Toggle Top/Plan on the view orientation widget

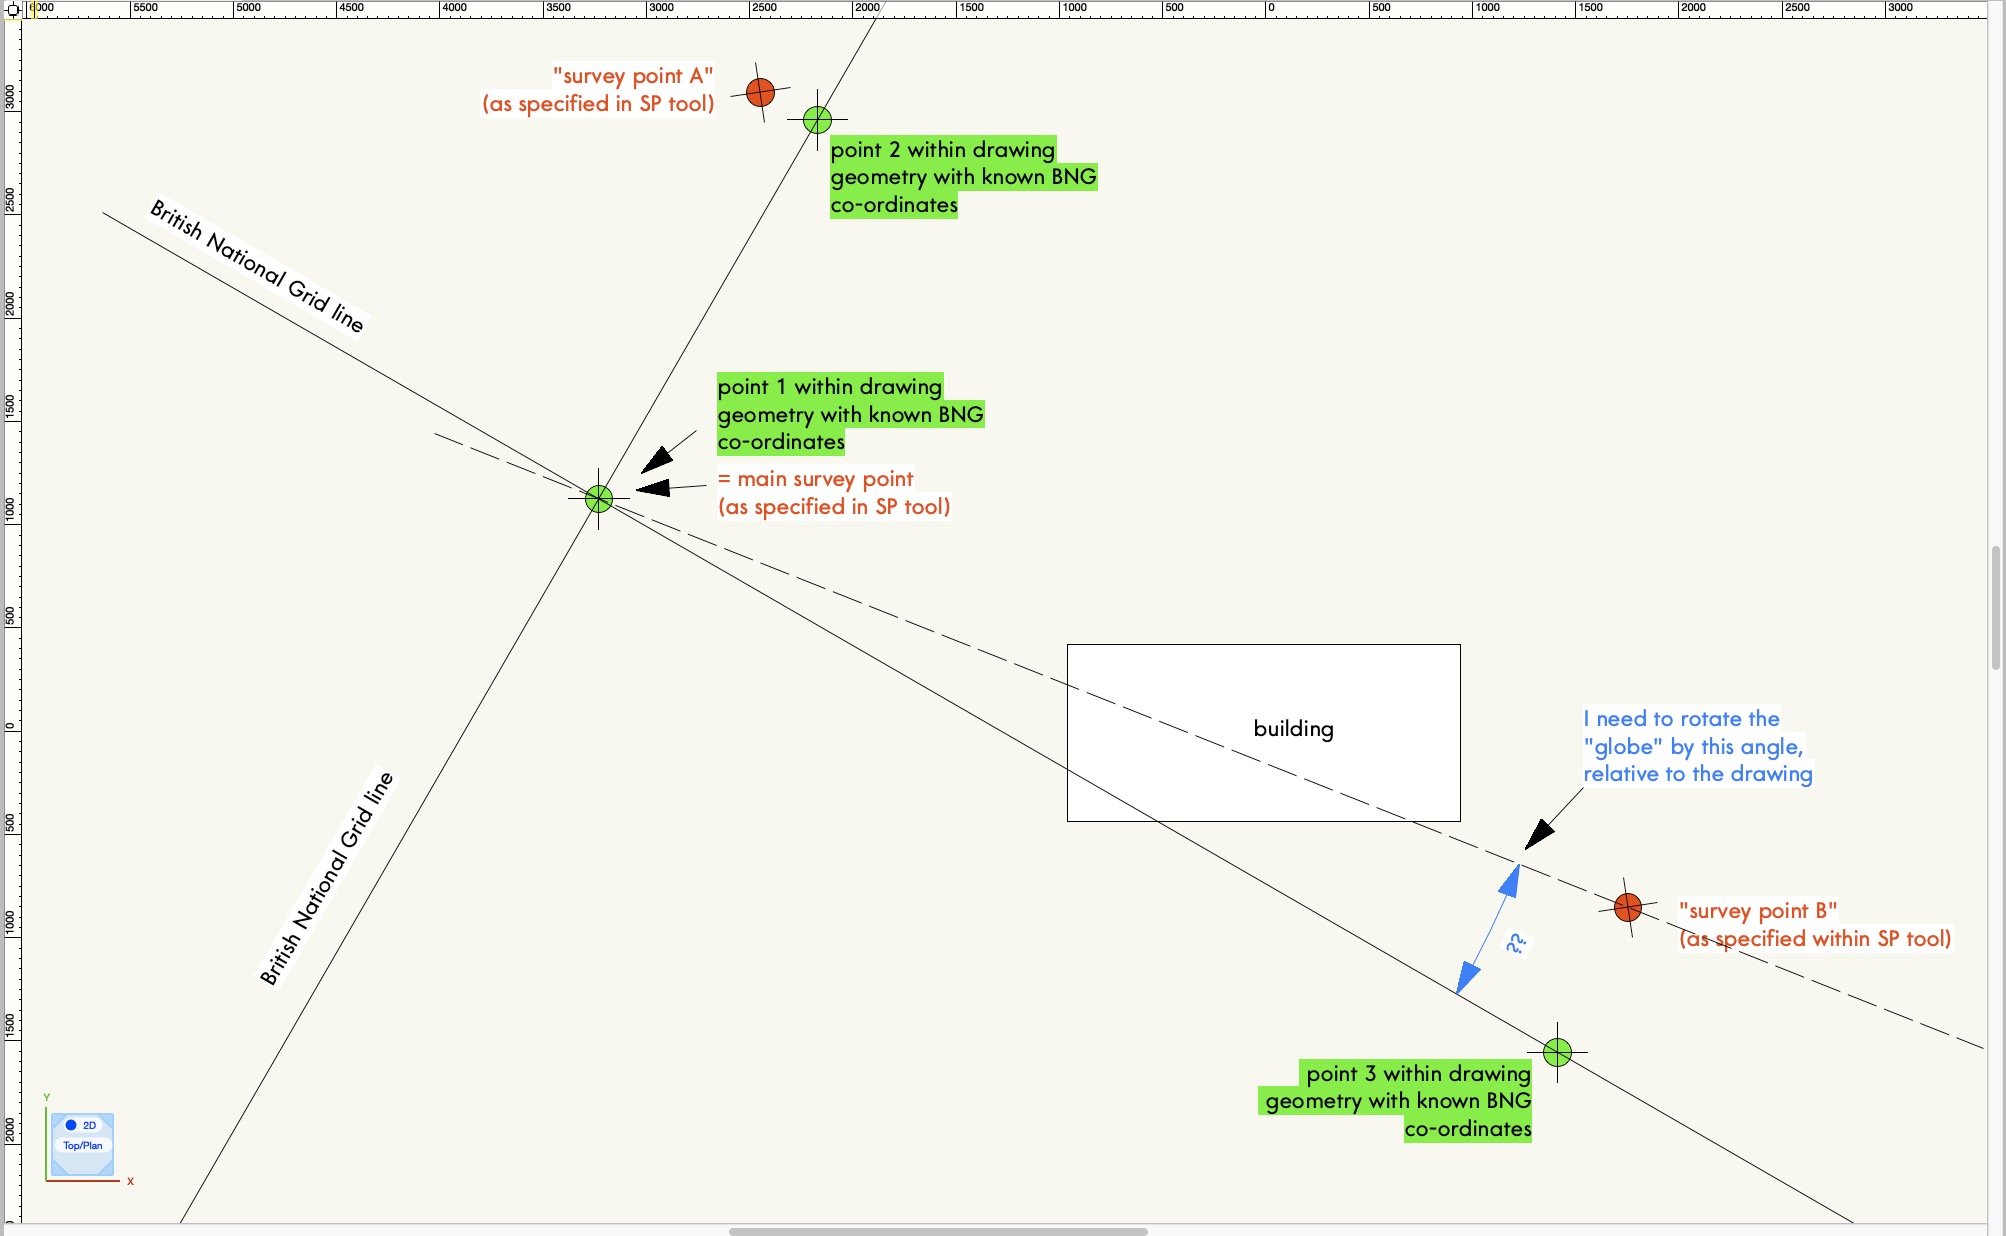pos(82,1143)
